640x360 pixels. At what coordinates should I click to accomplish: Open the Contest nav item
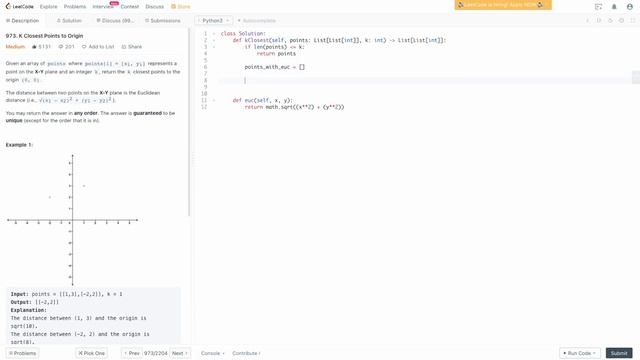coord(130,7)
